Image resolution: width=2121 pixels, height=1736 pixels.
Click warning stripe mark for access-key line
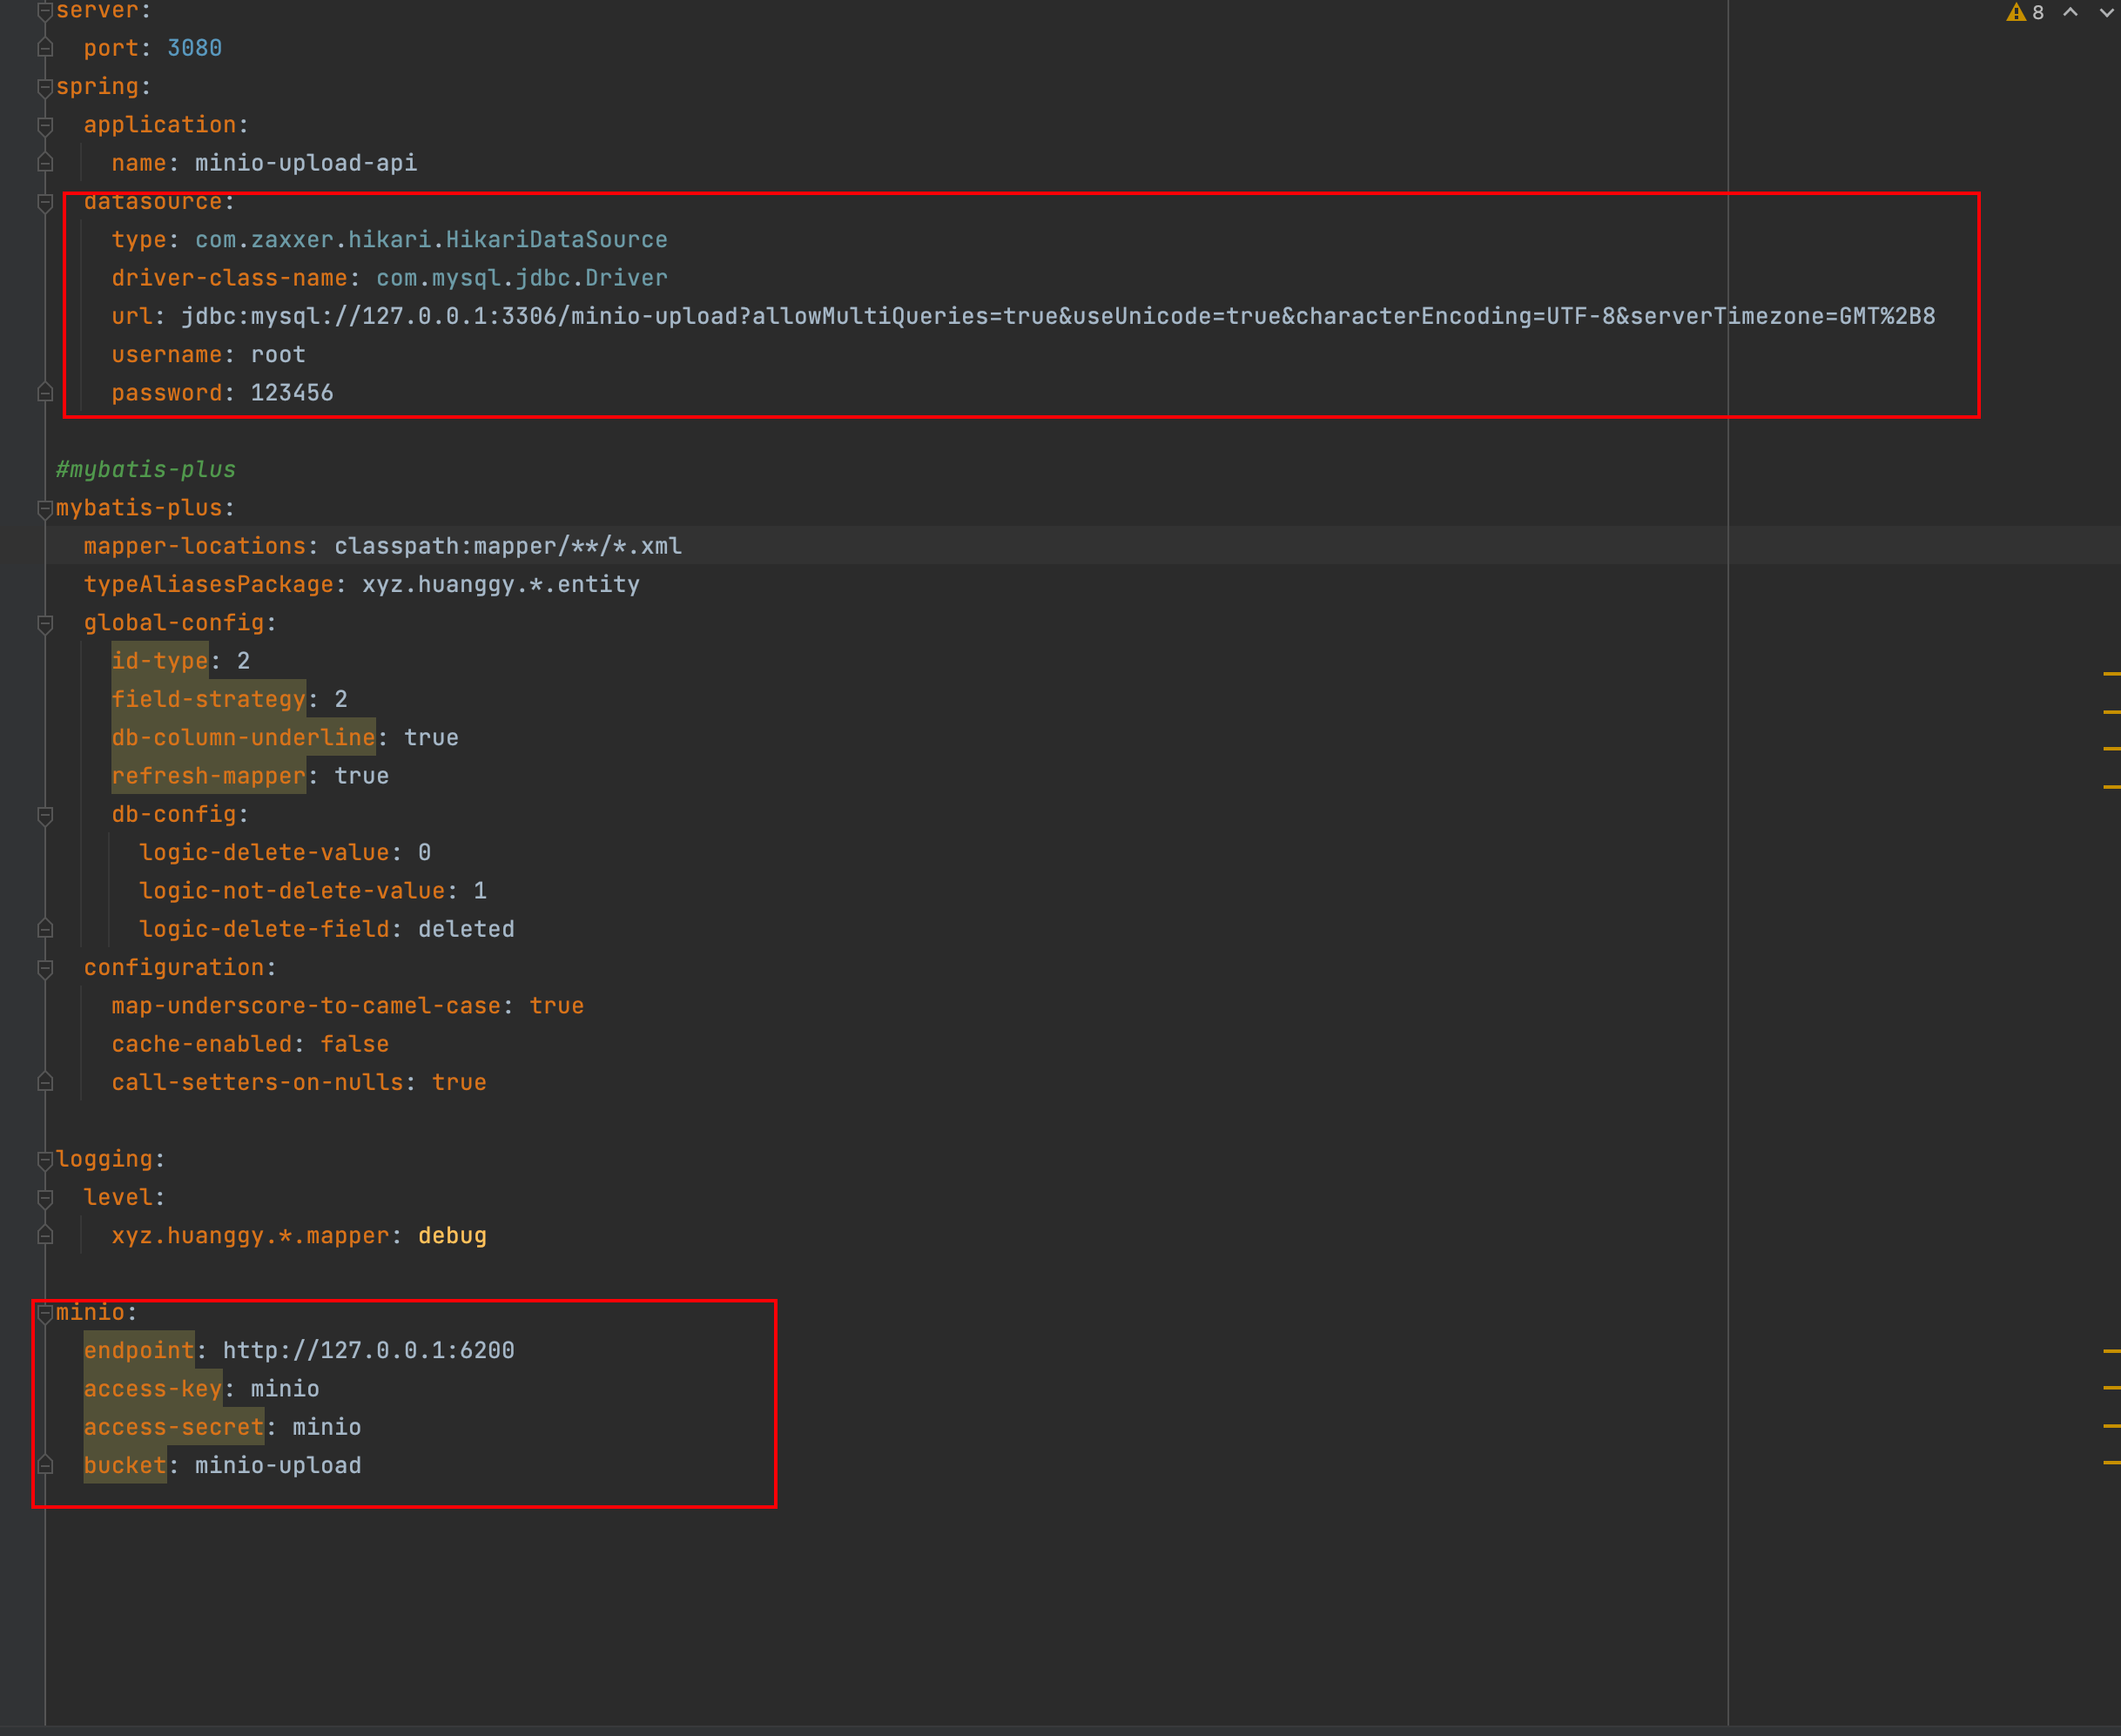coord(2112,1388)
